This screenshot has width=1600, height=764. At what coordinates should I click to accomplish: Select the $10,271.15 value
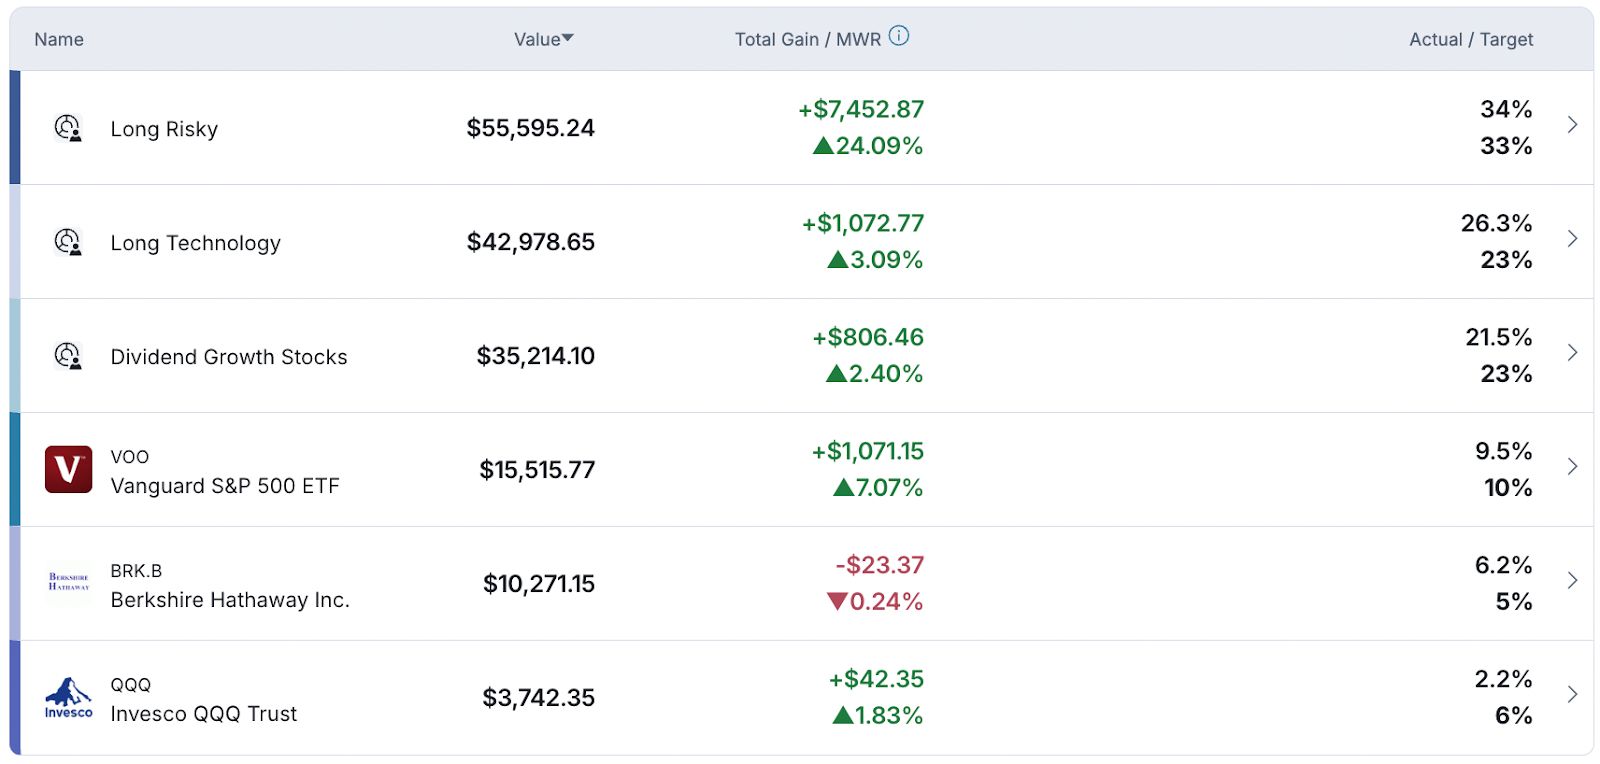539,584
